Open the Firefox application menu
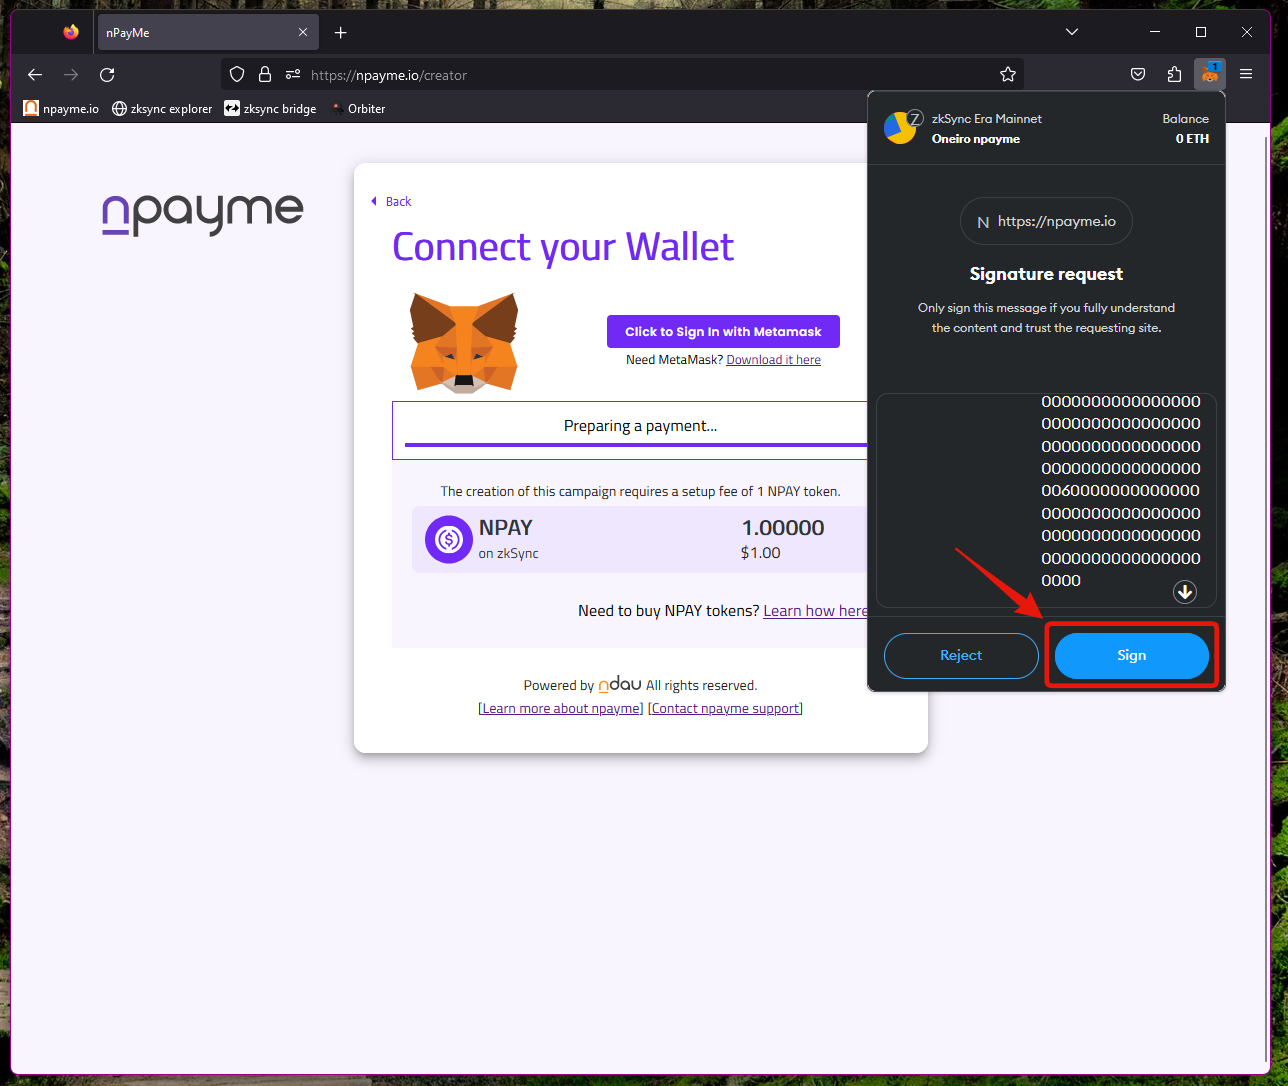 pos(1246,74)
